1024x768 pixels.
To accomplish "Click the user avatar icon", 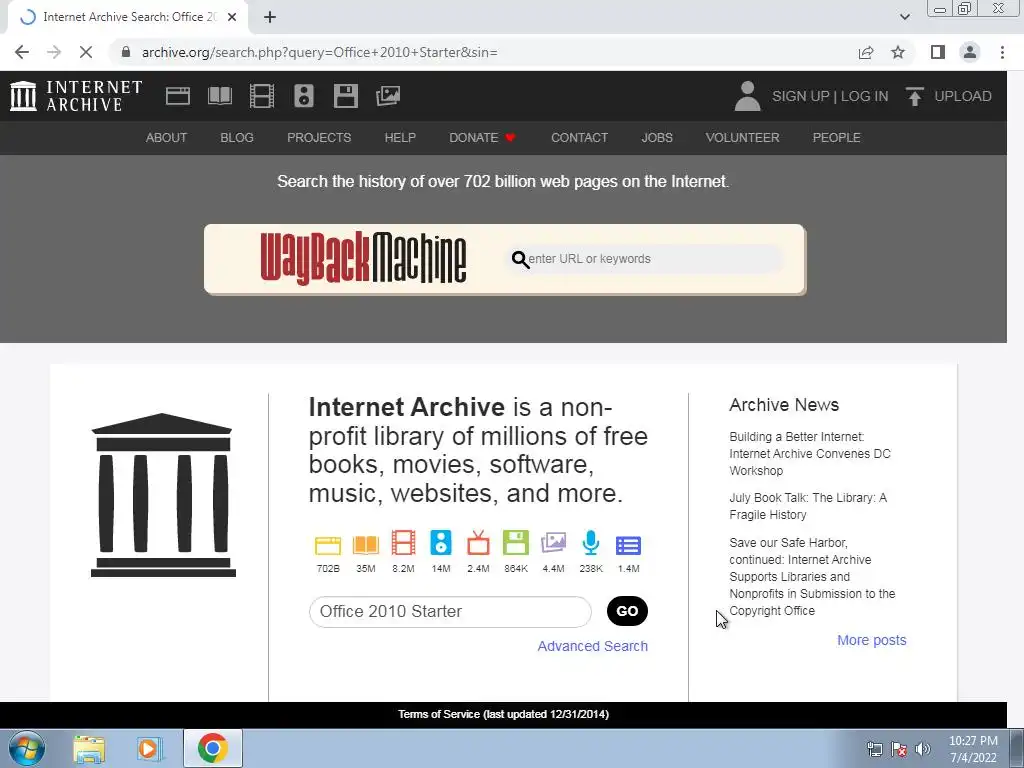I will (747, 96).
